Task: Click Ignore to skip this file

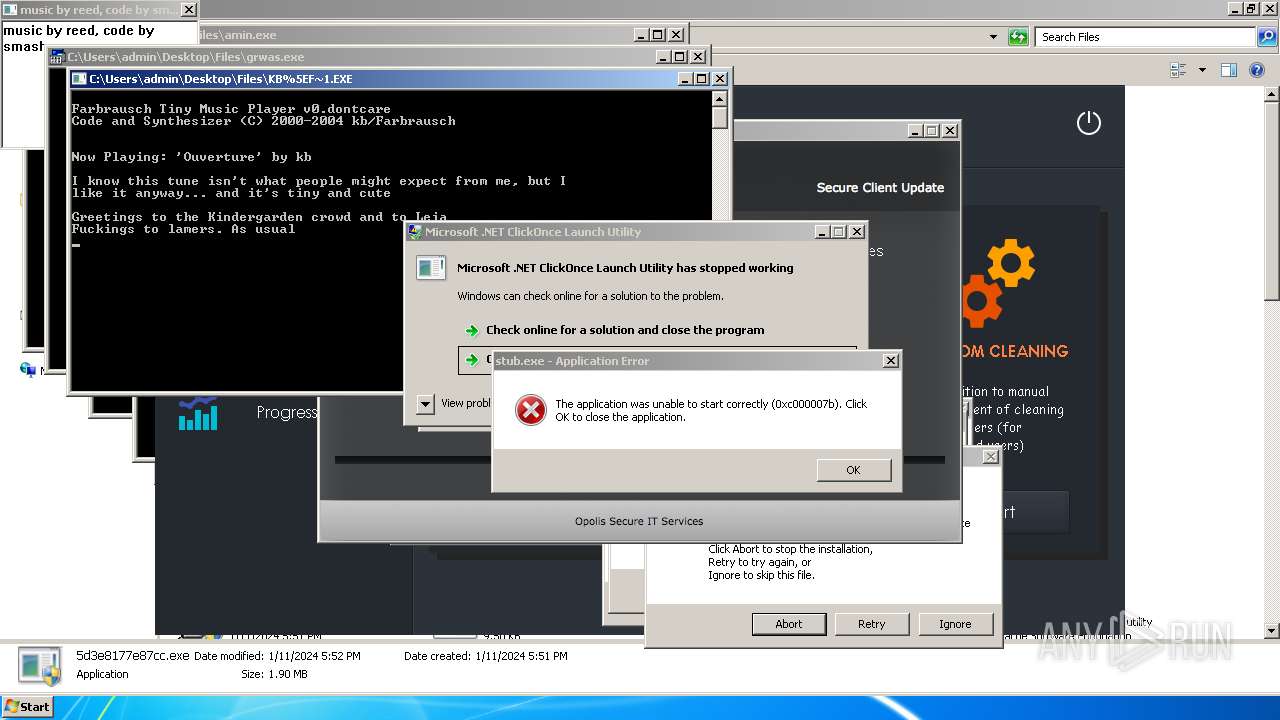Action: pyautogui.click(x=955, y=624)
